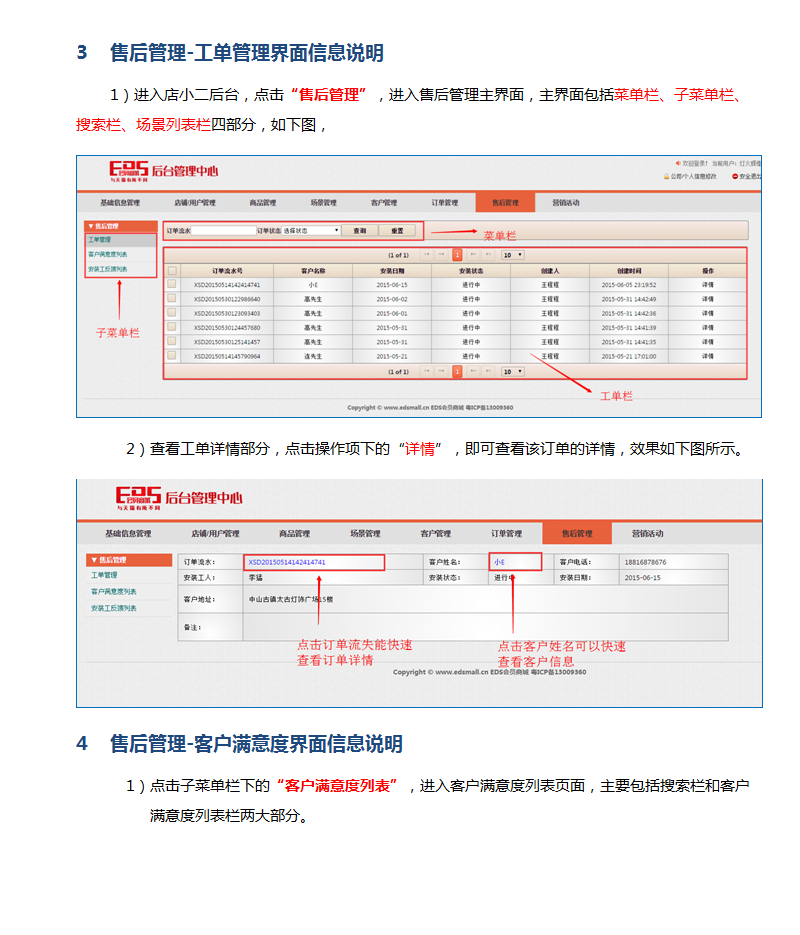Check the row for order XSD20150530122986640
800x935 pixels.
pos(172,298)
